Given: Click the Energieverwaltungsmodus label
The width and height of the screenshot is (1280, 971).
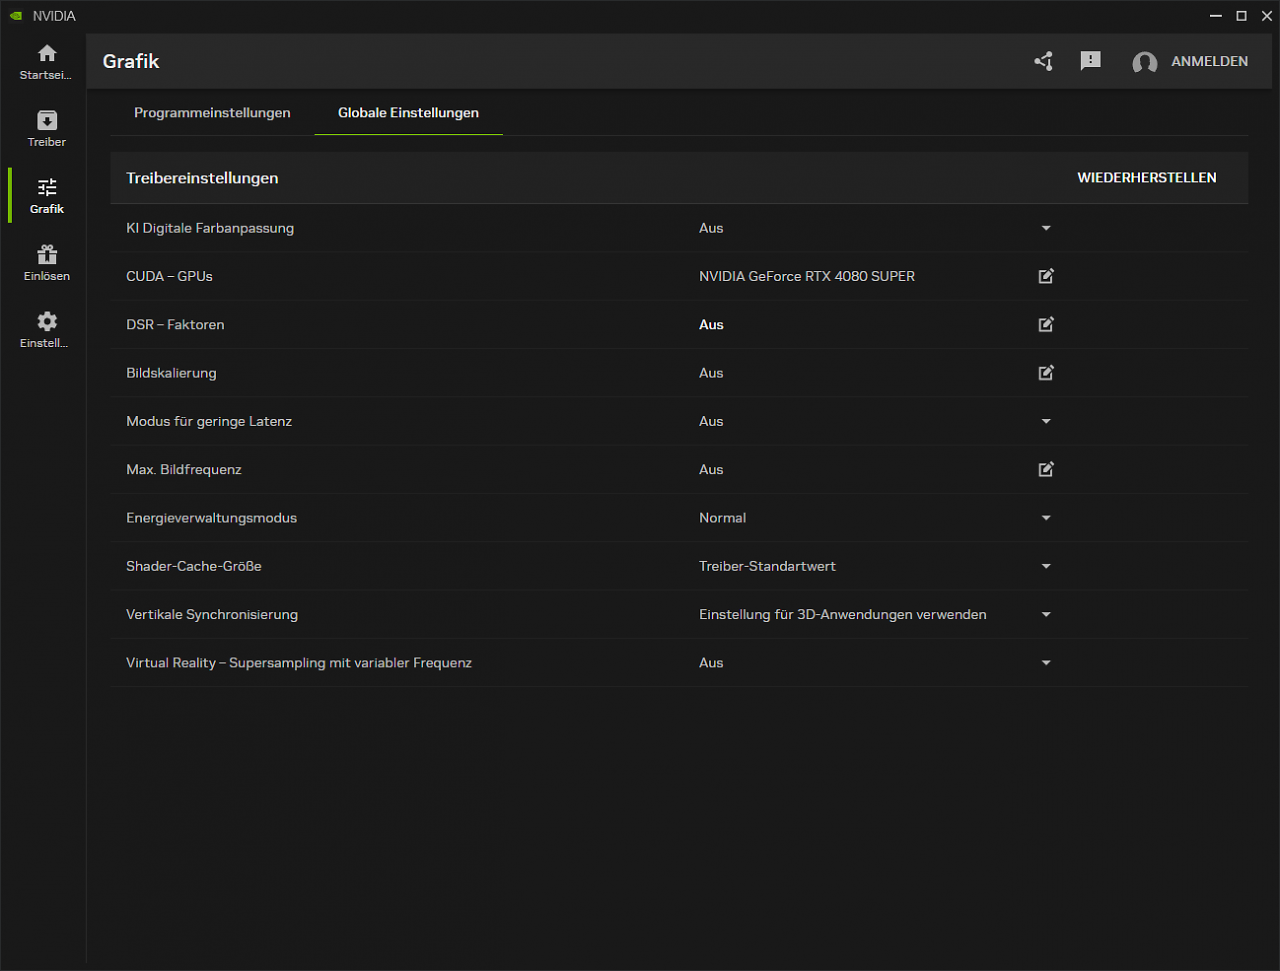Looking at the screenshot, I should pyautogui.click(x=211, y=518).
